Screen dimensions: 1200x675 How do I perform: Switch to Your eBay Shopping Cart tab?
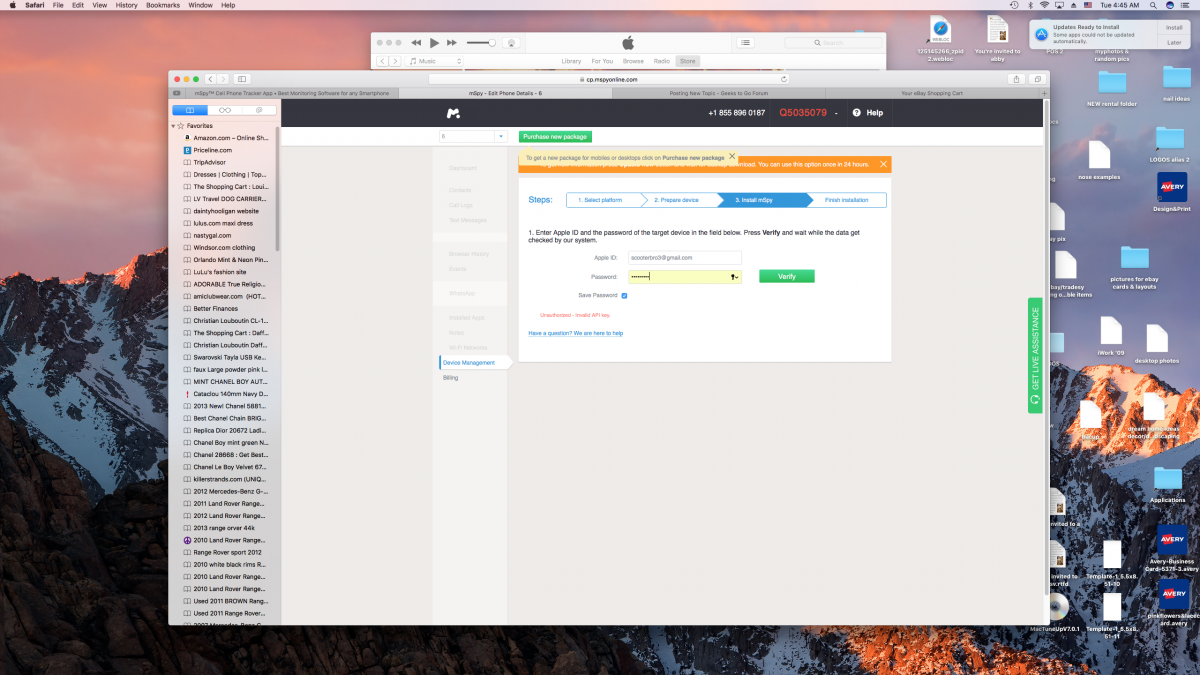930,93
